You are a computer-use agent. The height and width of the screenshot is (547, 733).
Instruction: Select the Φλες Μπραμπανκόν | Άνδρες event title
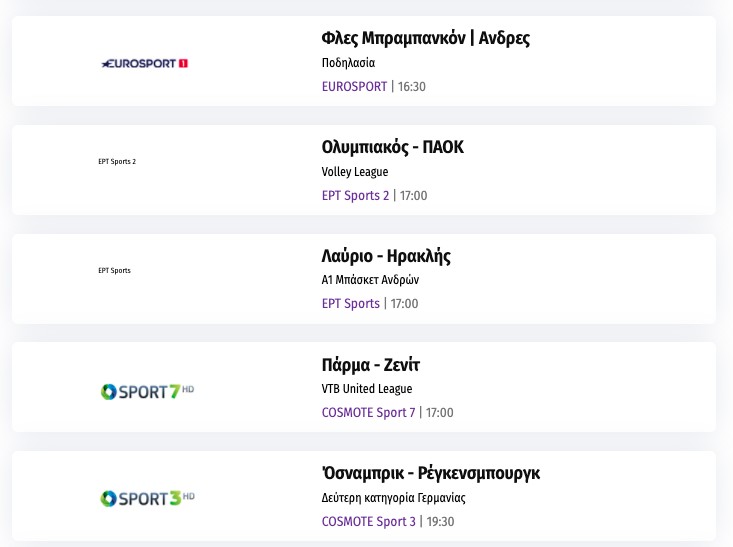[425, 39]
